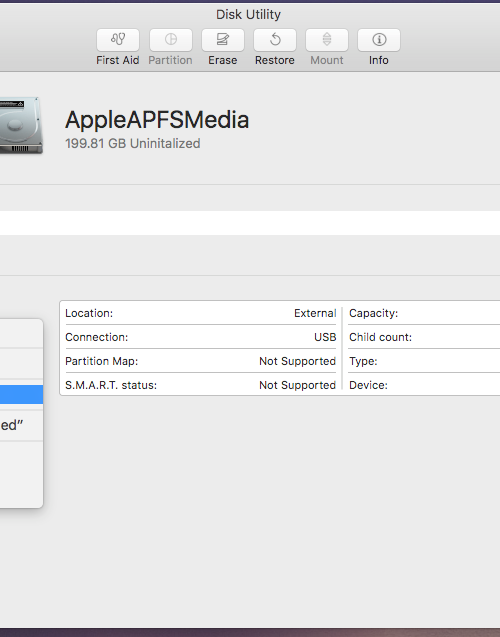Click the Restore toolbar icon
The image size is (500, 637).
click(275, 40)
